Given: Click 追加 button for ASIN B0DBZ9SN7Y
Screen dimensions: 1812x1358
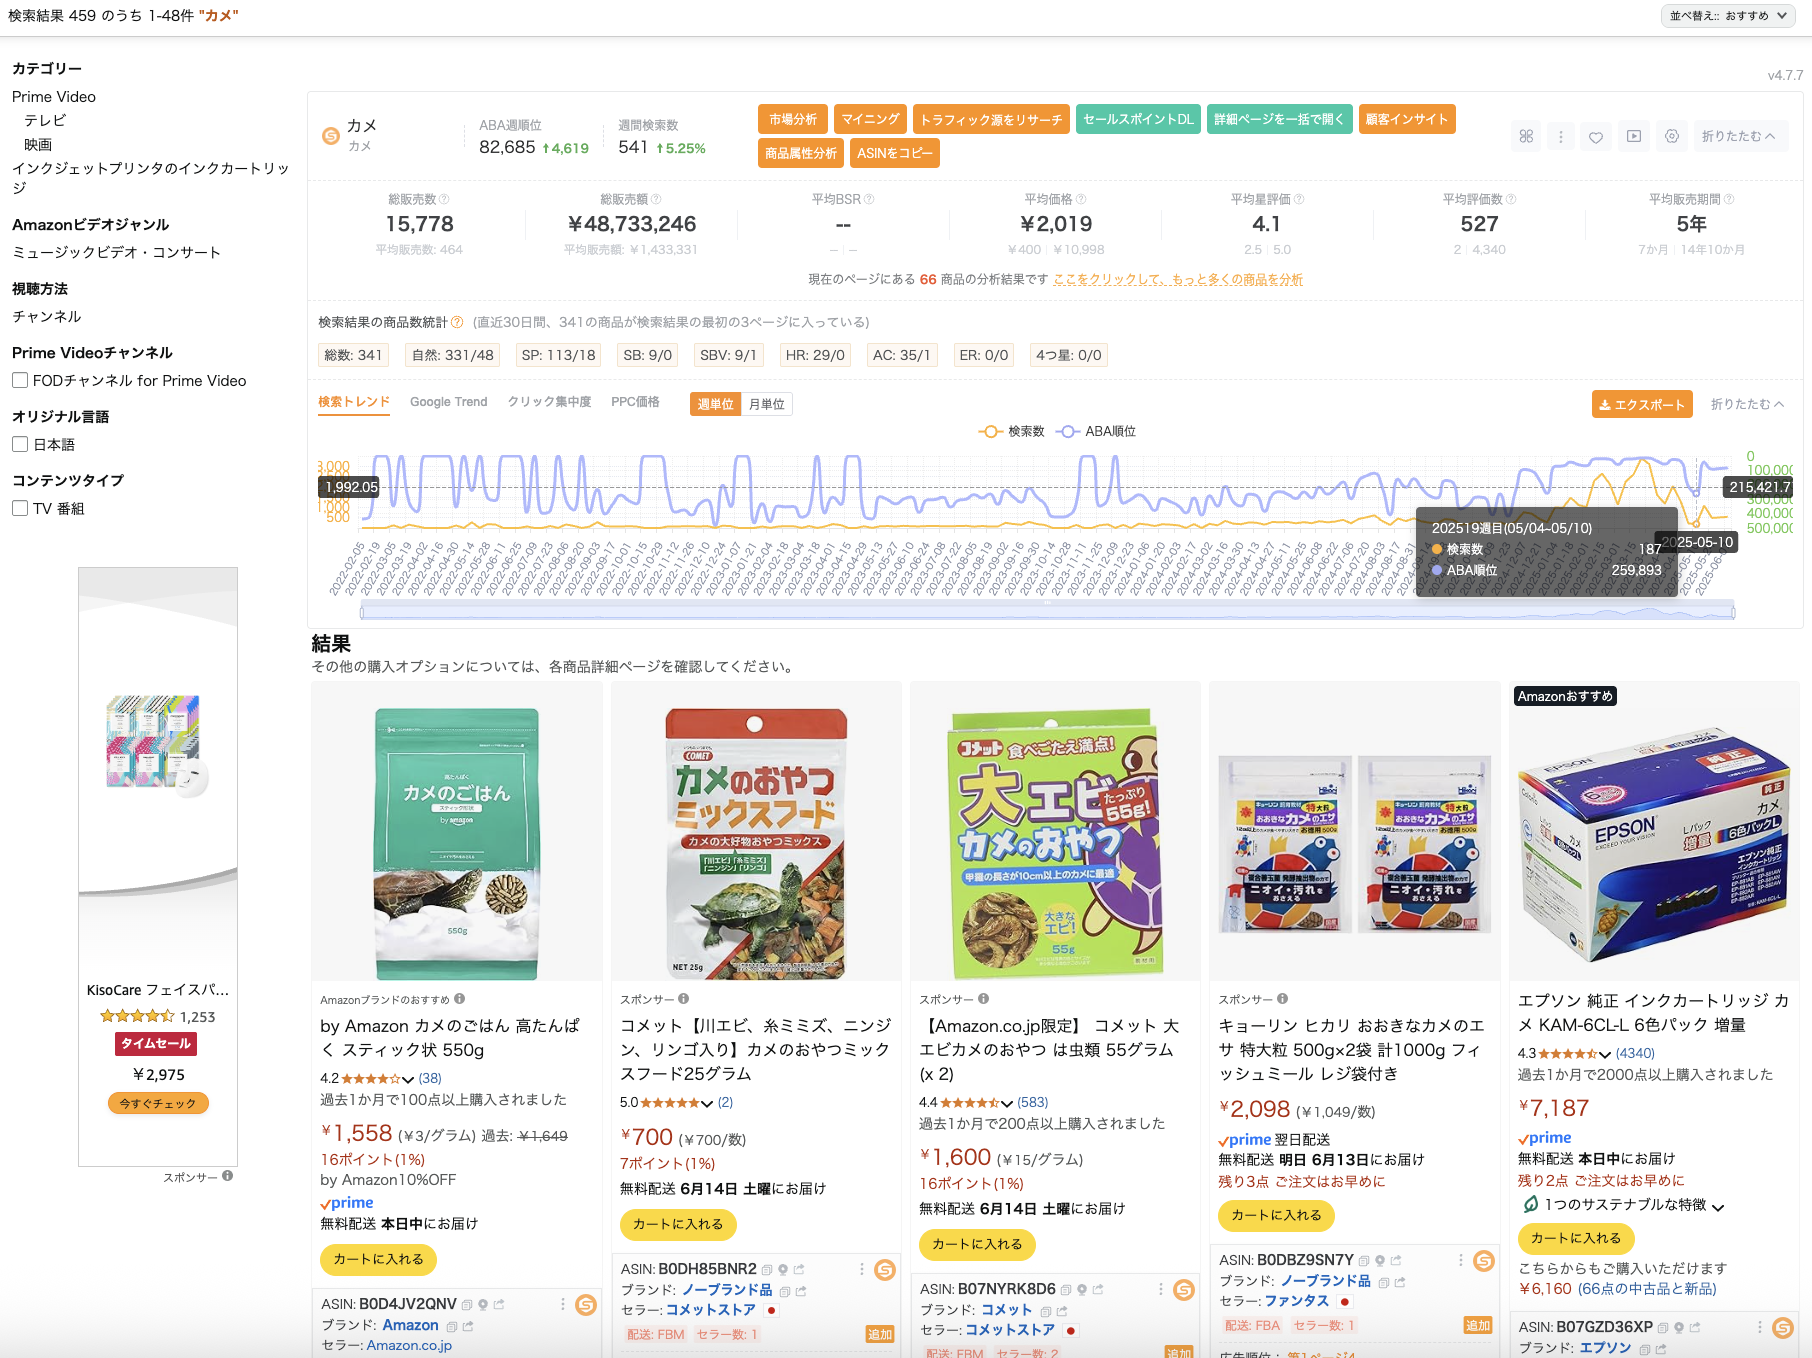Looking at the screenshot, I should (x=1478, y=1325).
